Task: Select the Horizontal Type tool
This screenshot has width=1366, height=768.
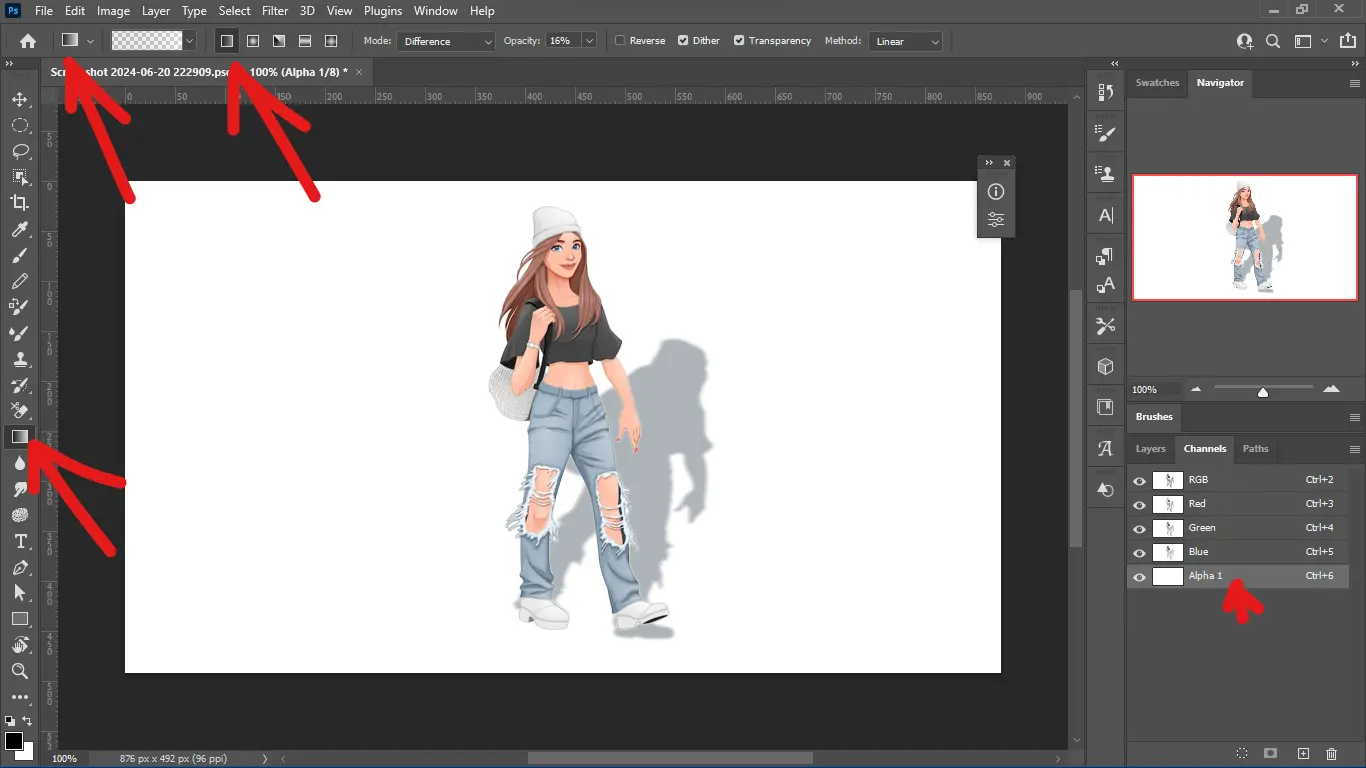Action: coord(20,541)
